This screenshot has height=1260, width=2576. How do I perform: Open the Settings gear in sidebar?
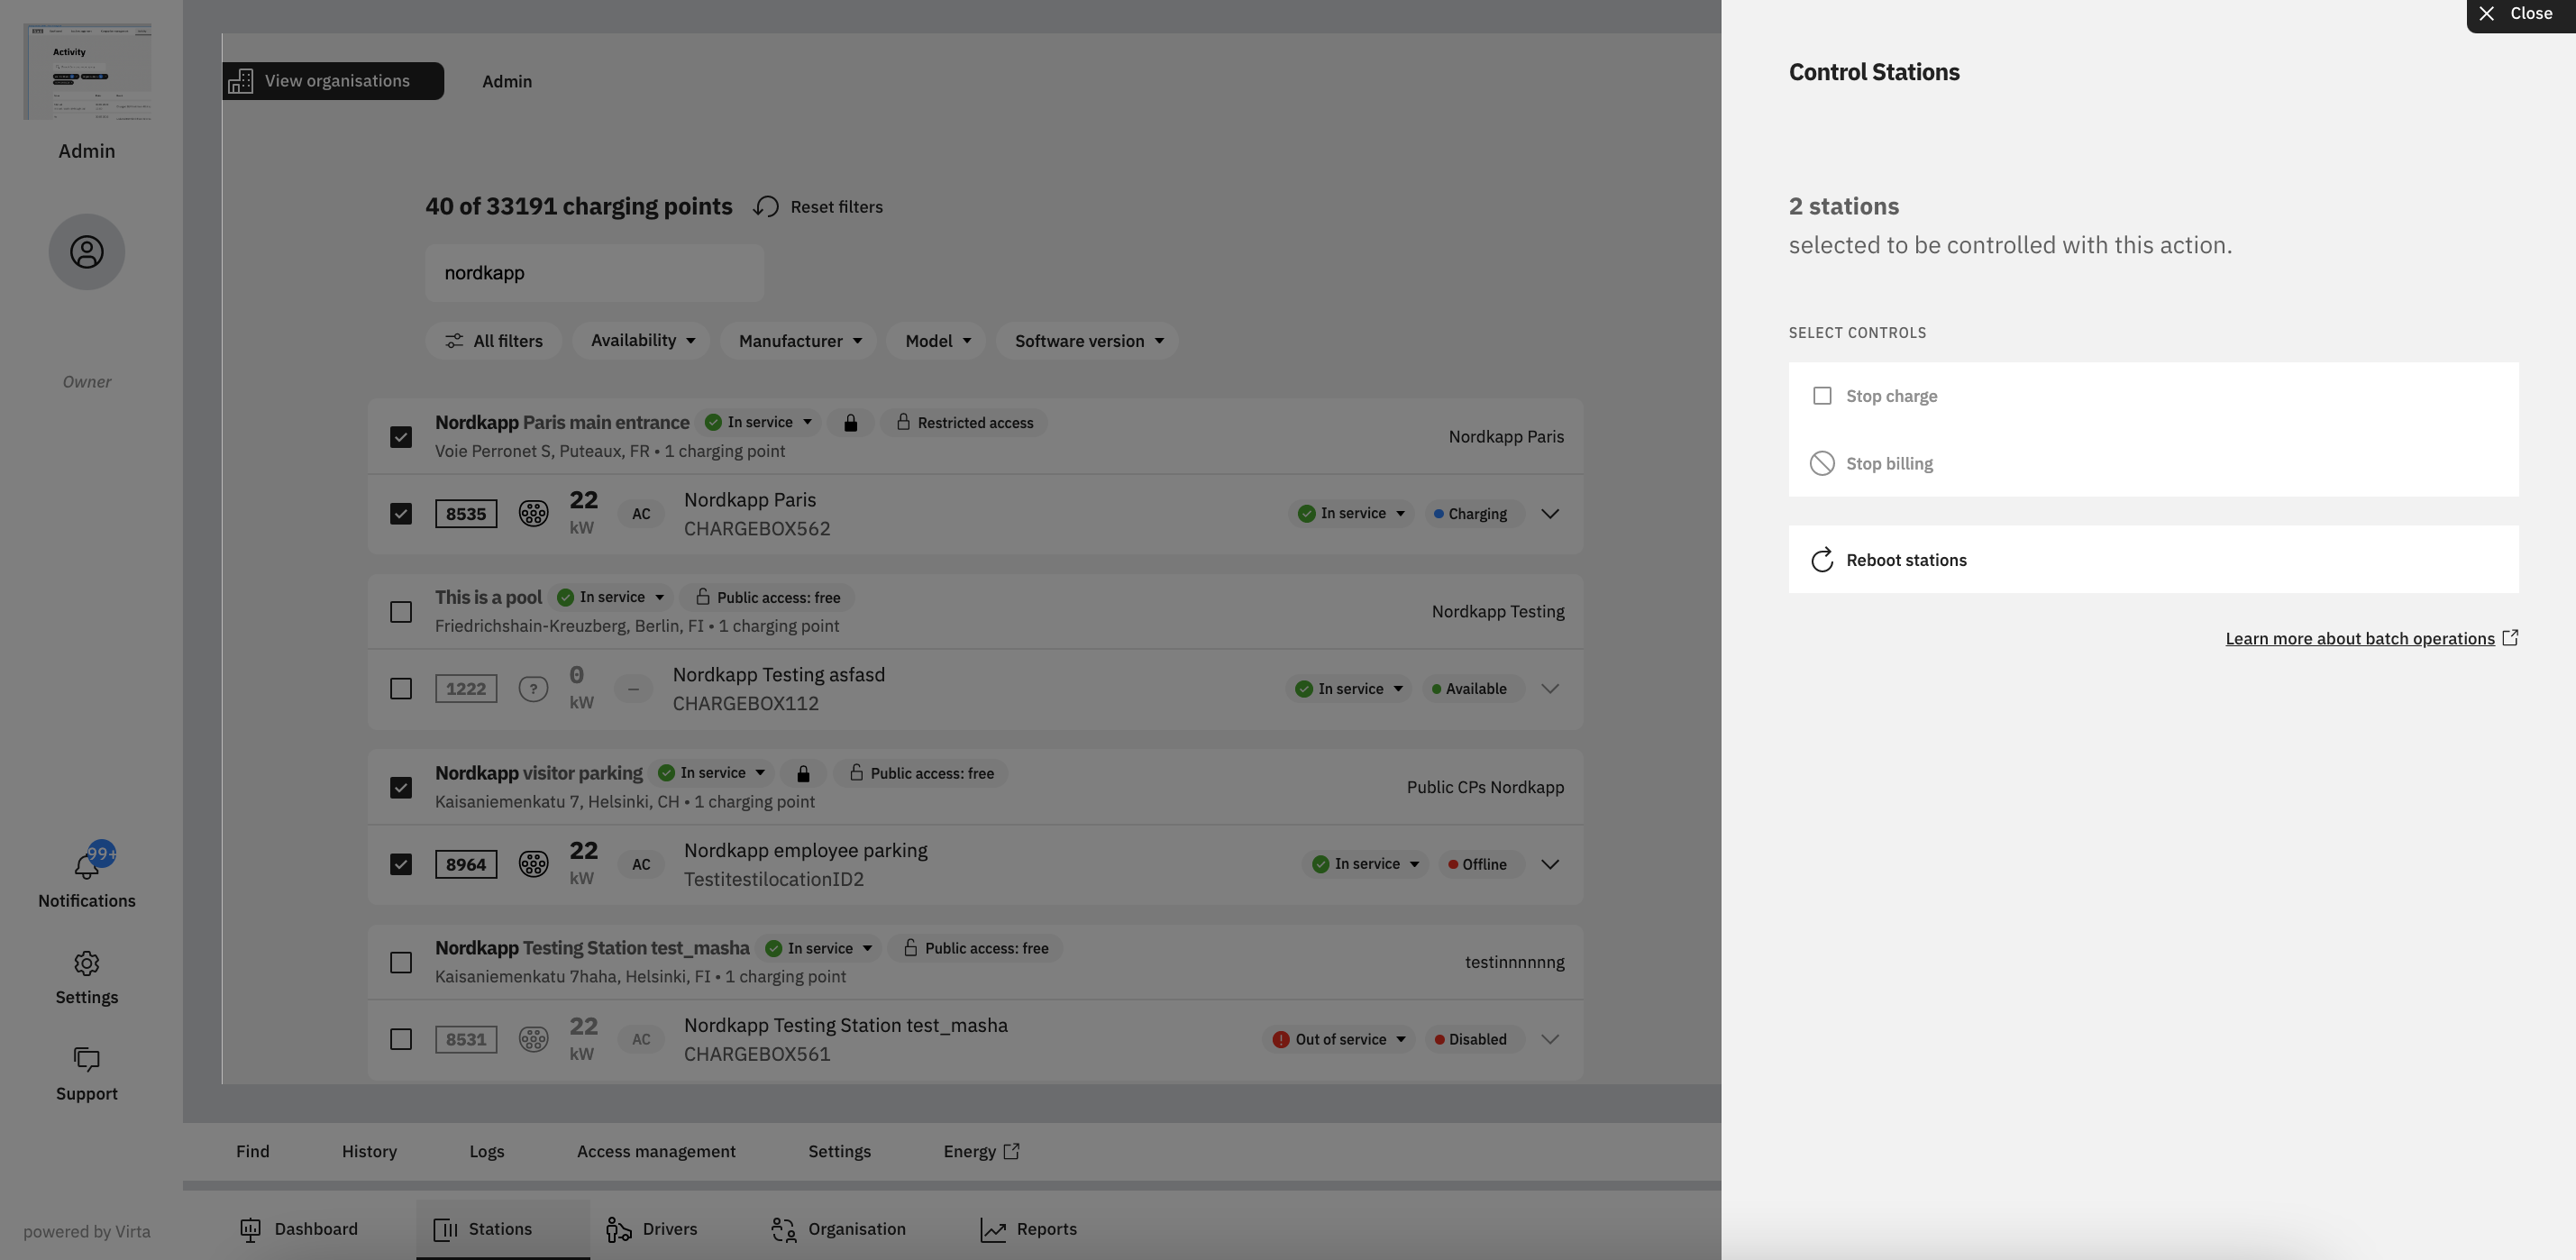(87, 963)
